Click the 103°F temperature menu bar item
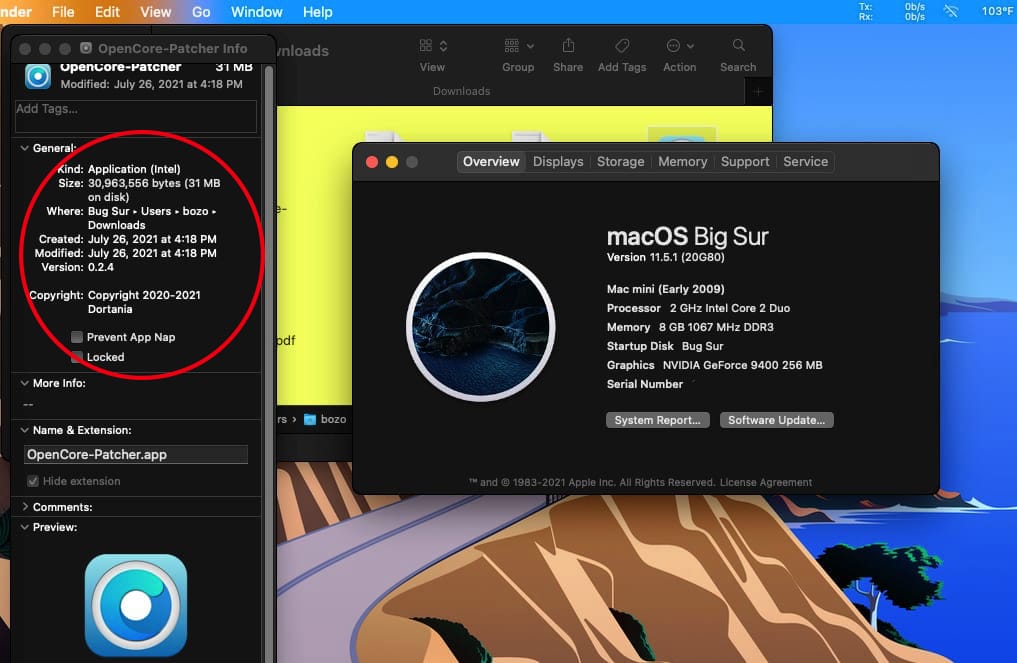Viewport: 1017px width, 663px height. coord(998,11)
